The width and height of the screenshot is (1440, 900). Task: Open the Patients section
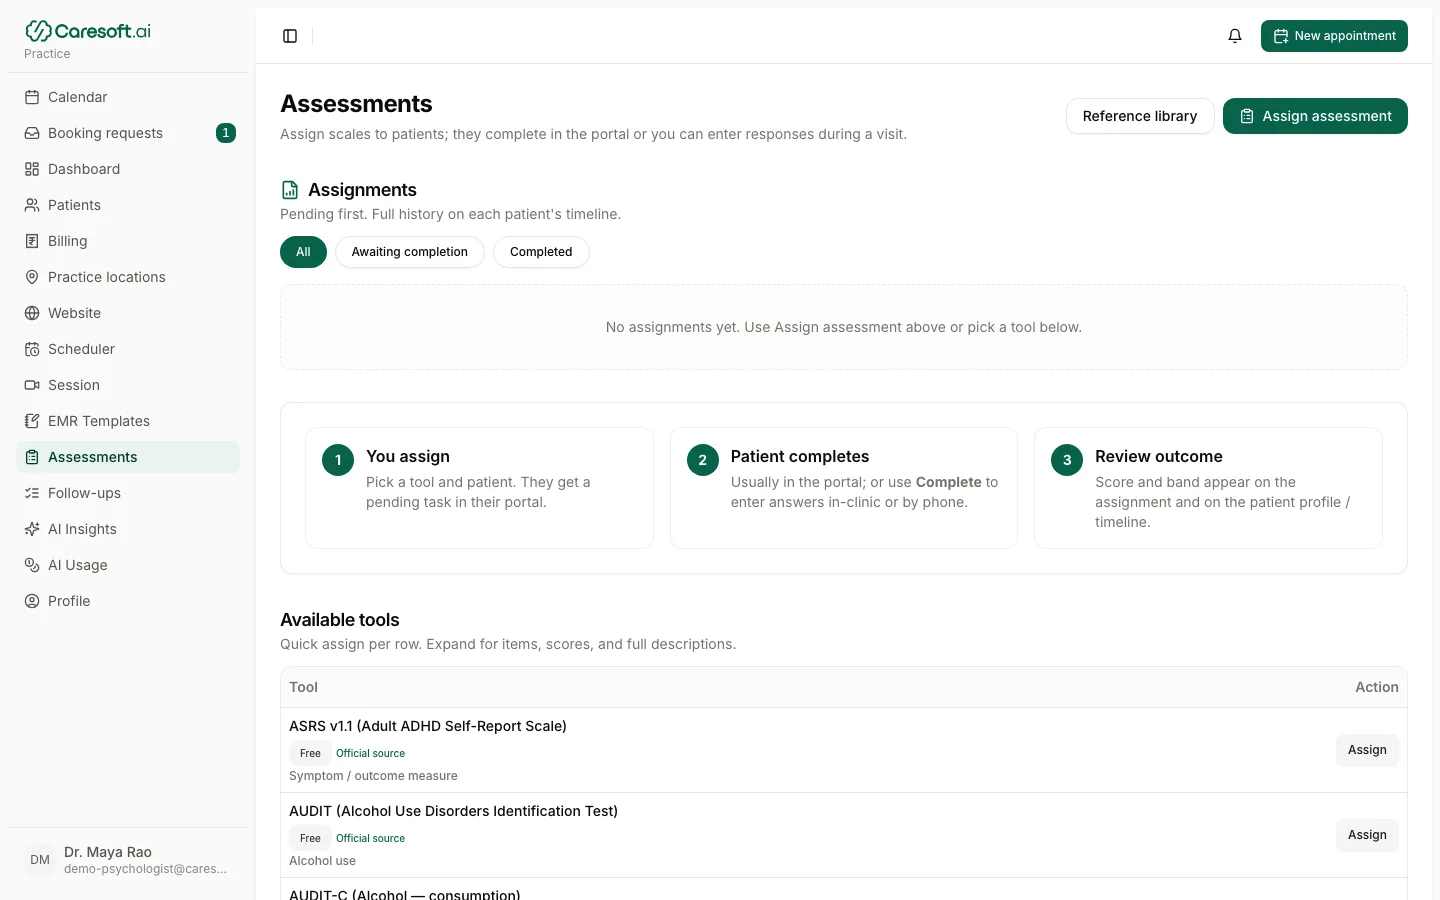(x=128, y=205)
